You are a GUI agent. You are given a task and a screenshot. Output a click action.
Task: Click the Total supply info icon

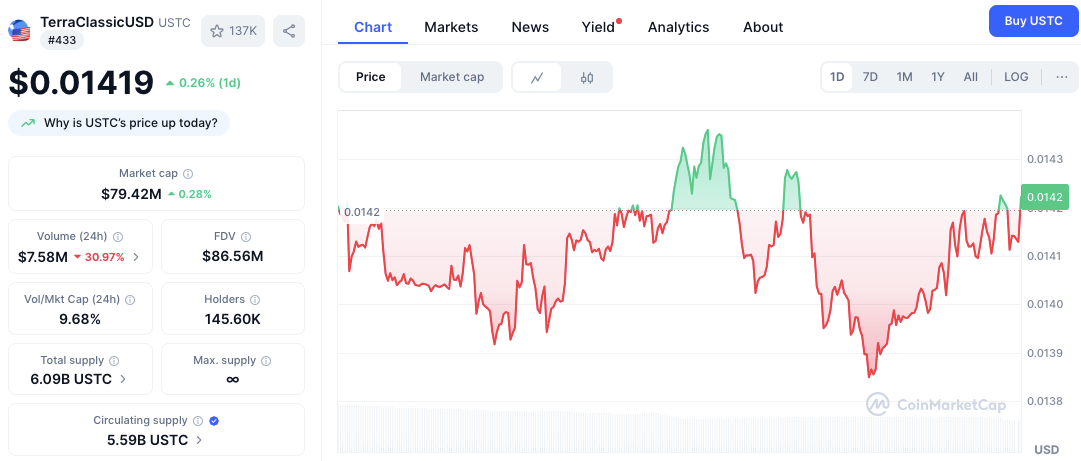[x=114, y=360]
